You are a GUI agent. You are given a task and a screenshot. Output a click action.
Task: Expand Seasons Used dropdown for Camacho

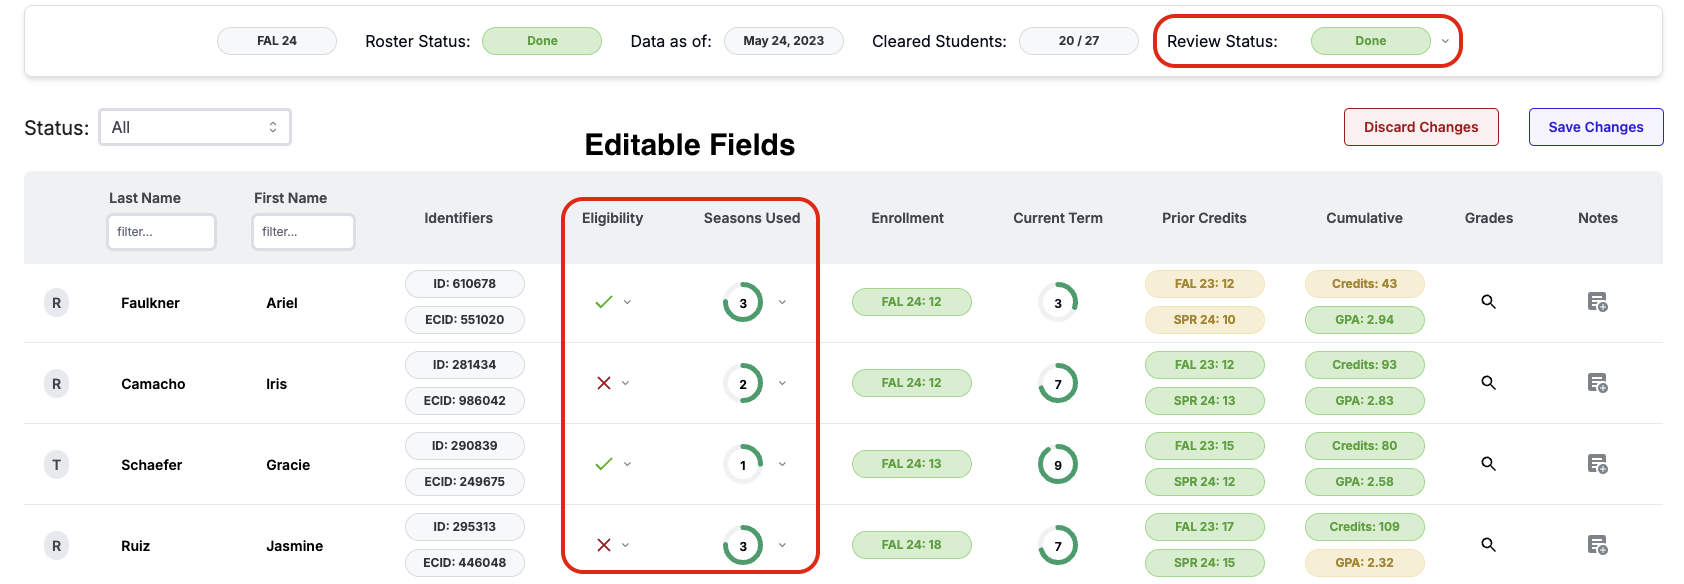[782, 383]
